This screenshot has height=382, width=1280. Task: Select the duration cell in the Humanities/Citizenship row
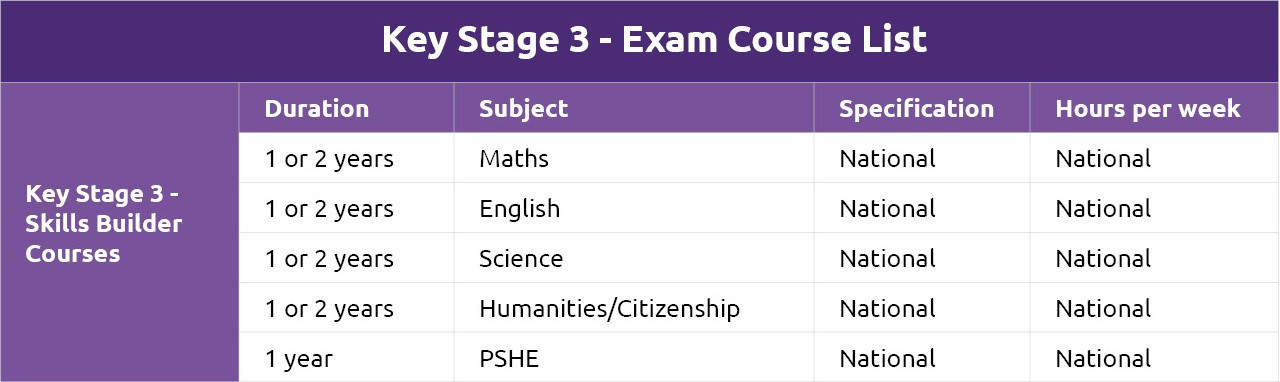click(346, 308)
